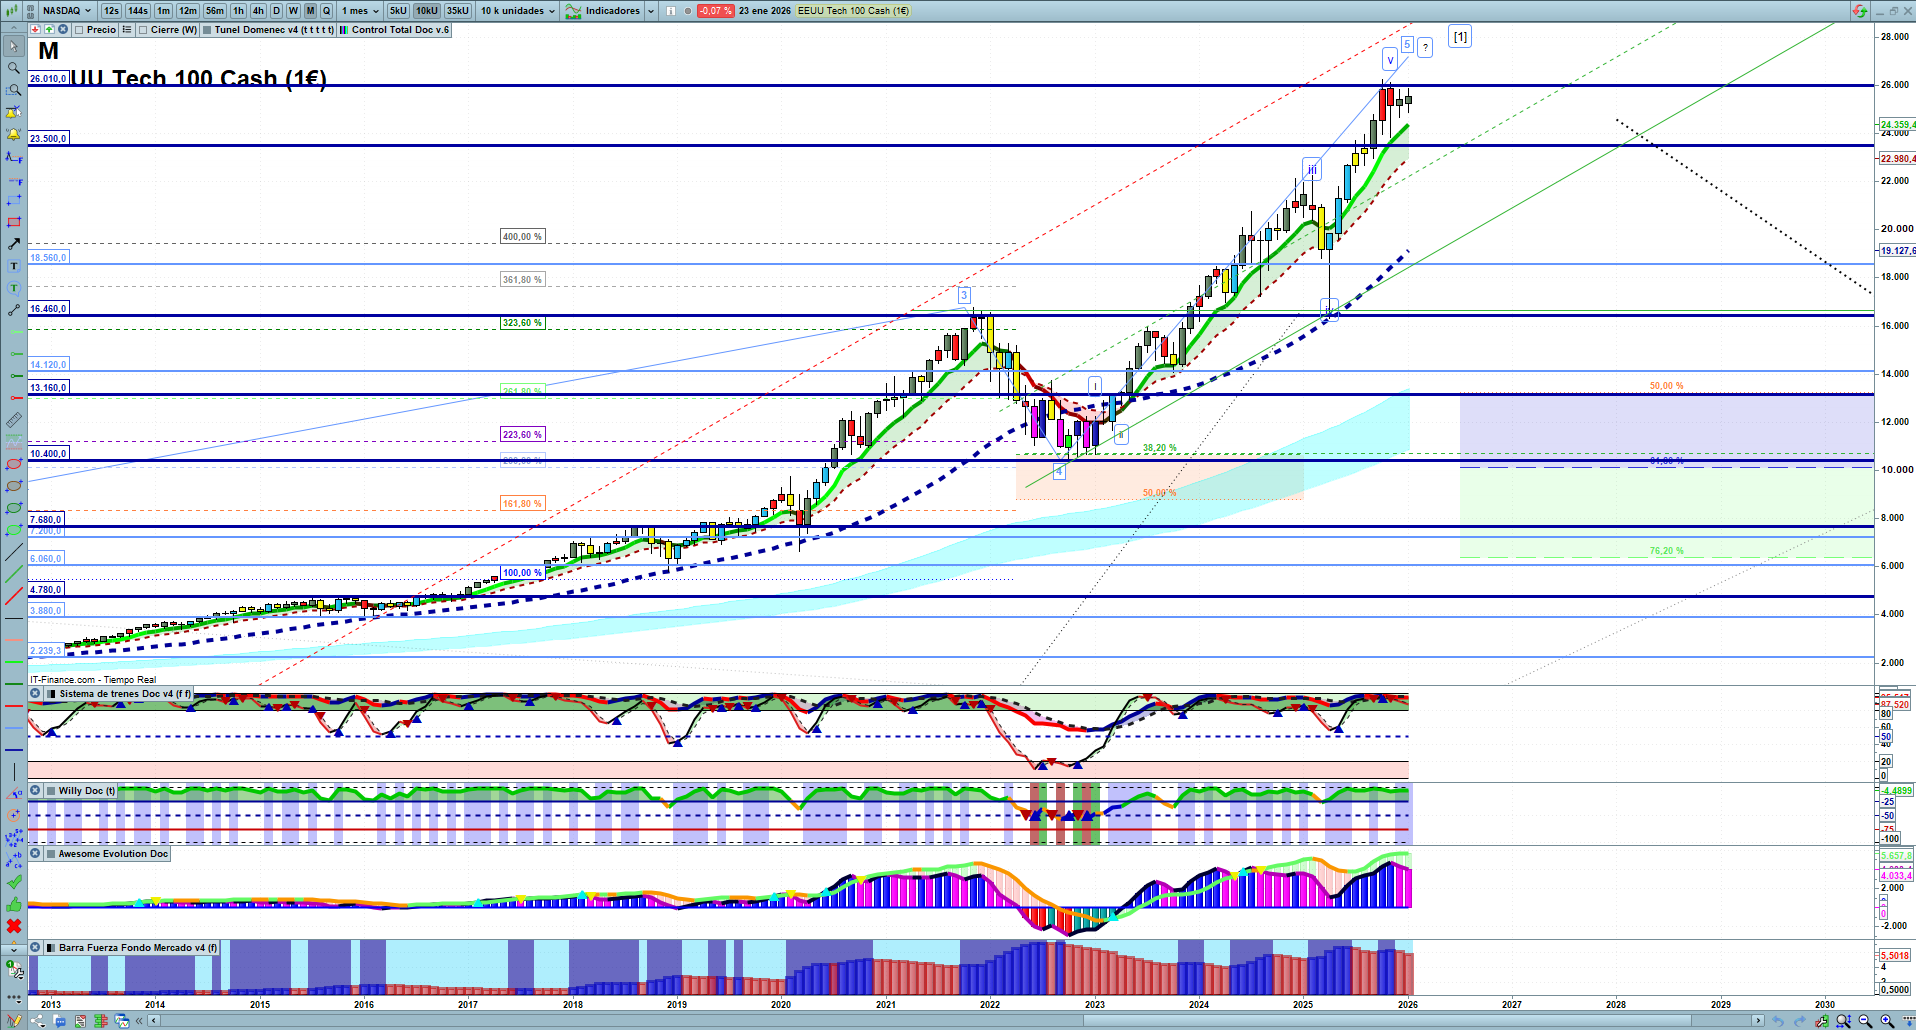The image size is (1916, 1030).
Task: Click the pencil drawing icon at bottom left
Action: point(14,1021)
